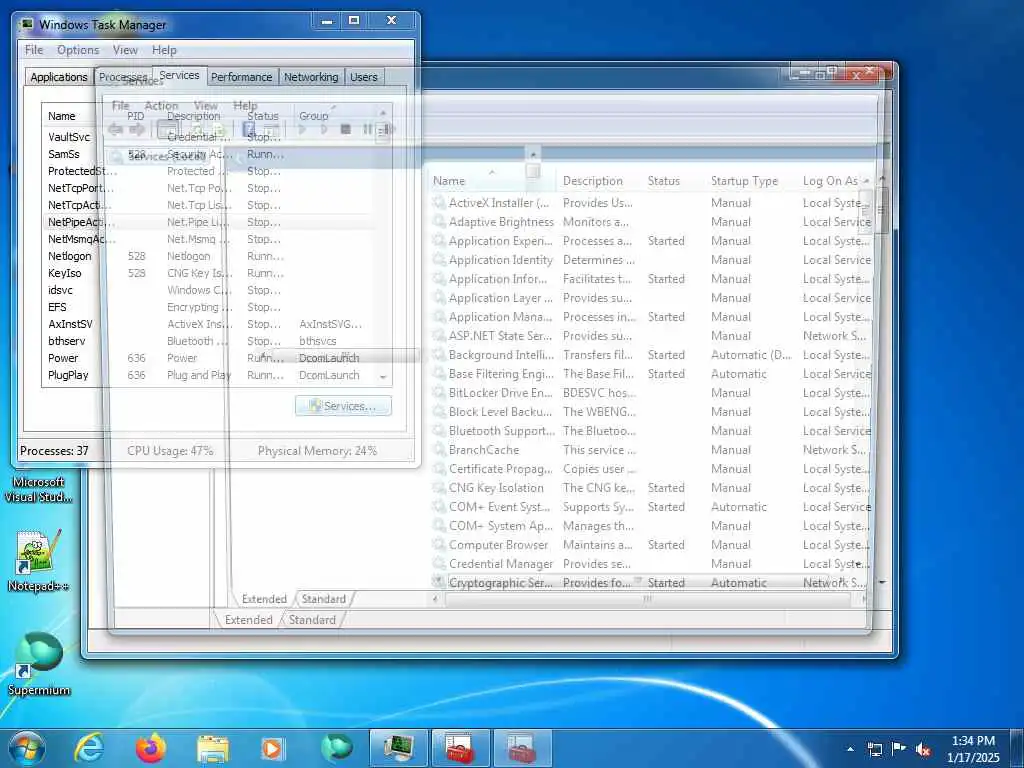Click the gear icon beside BranchCache
The height and width of the screenshot is (768, 1024).
[439, 449]
